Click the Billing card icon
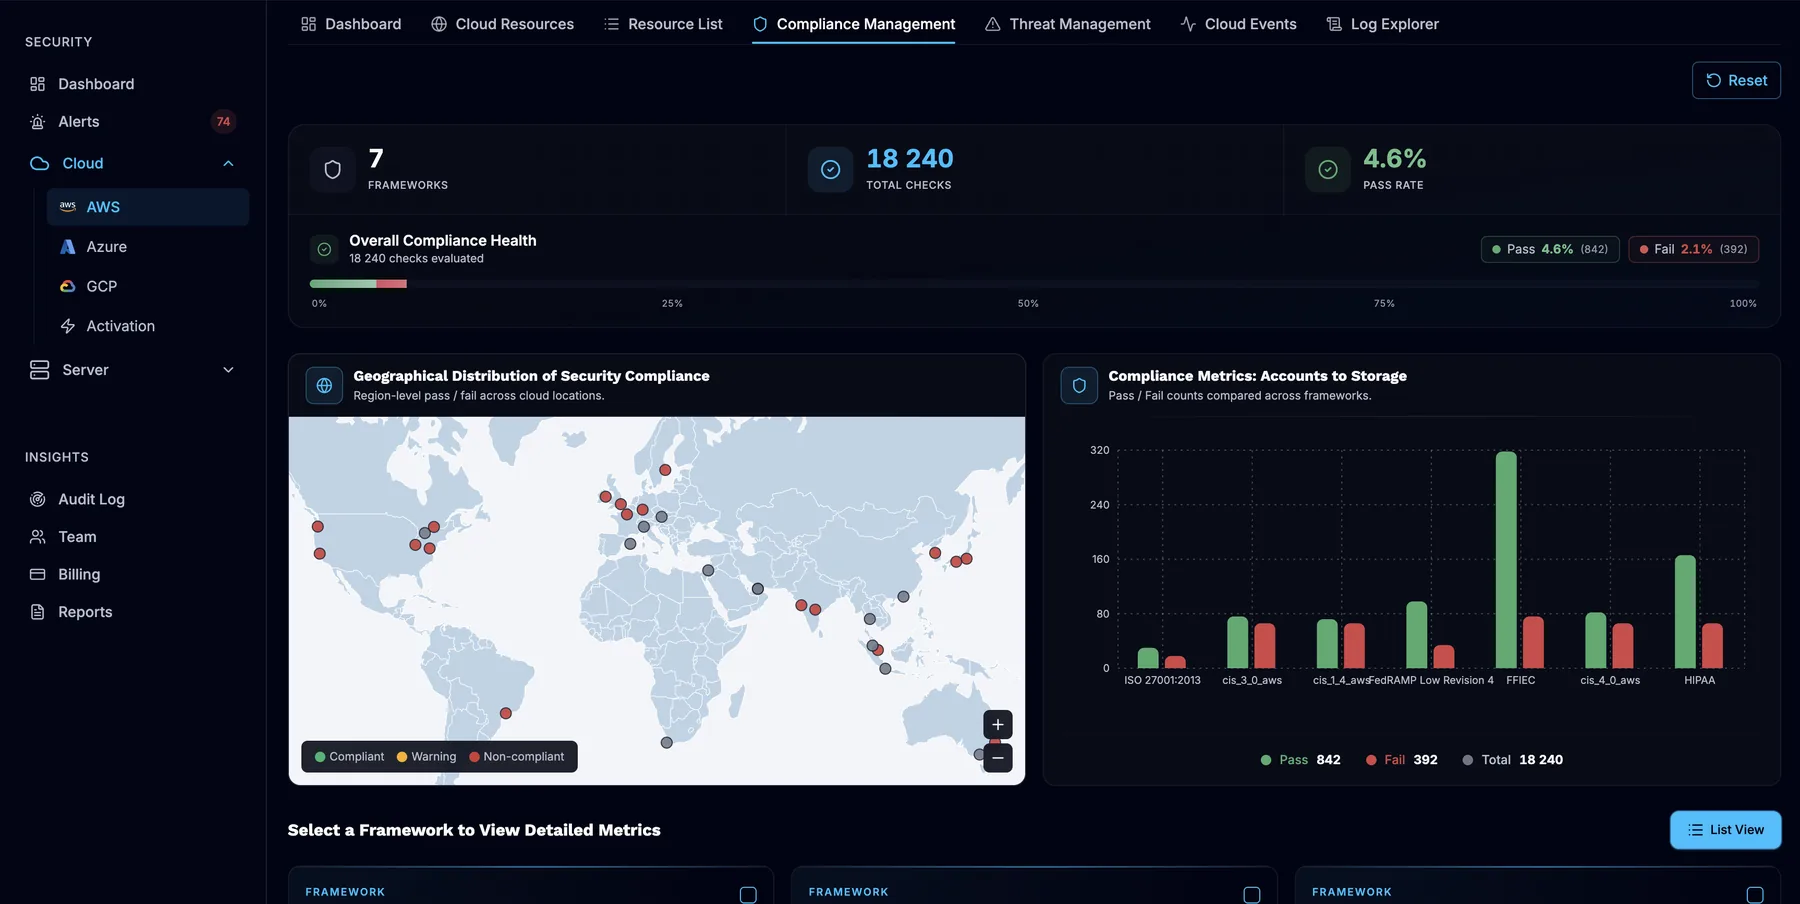The height and width of the screenshot is (904, 1800). pos(38,574)
